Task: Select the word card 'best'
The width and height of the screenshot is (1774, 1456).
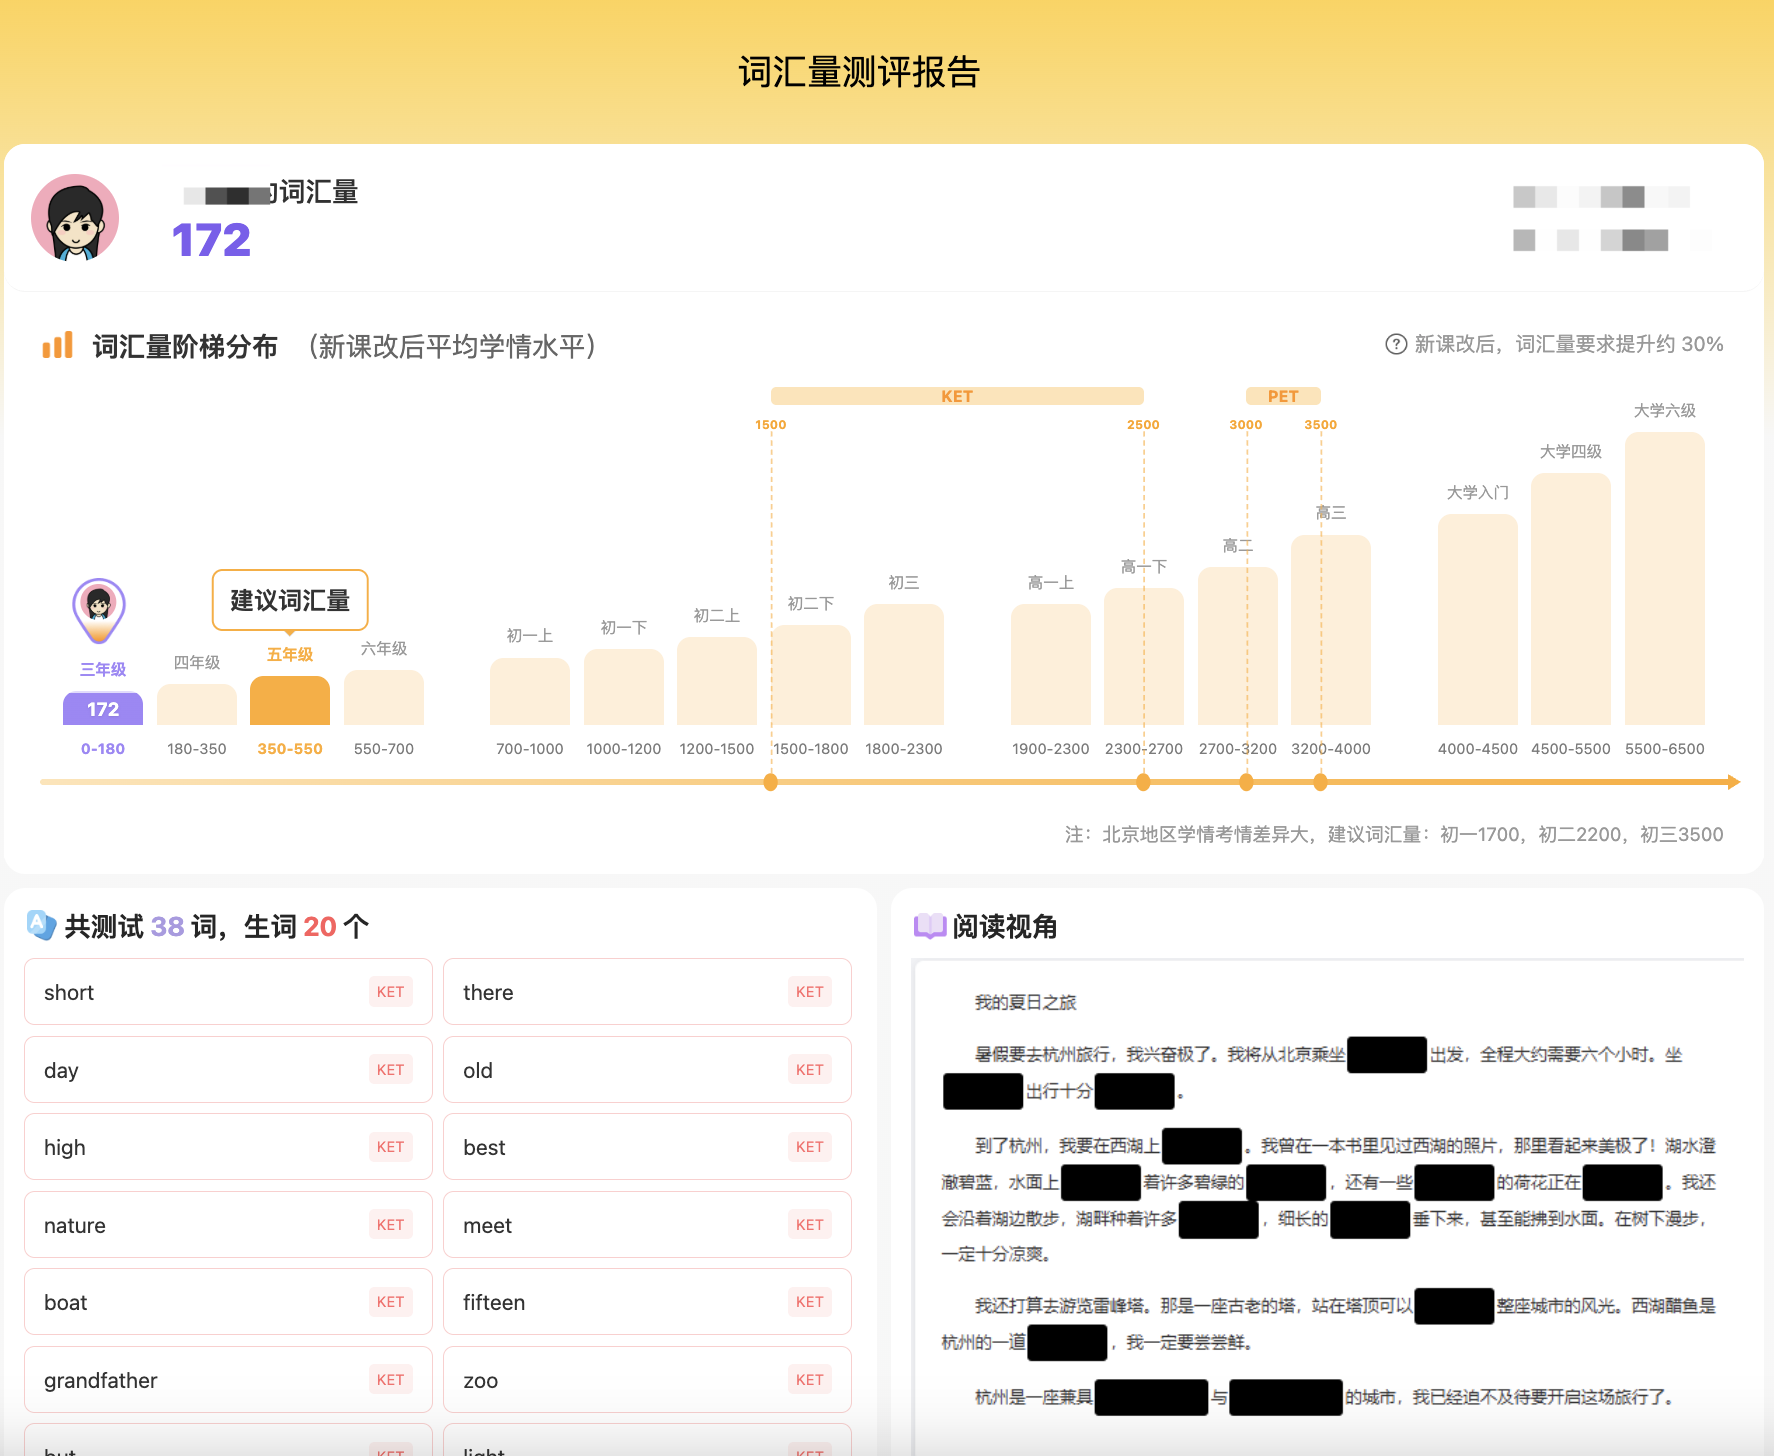Action: coord(647,1147)
